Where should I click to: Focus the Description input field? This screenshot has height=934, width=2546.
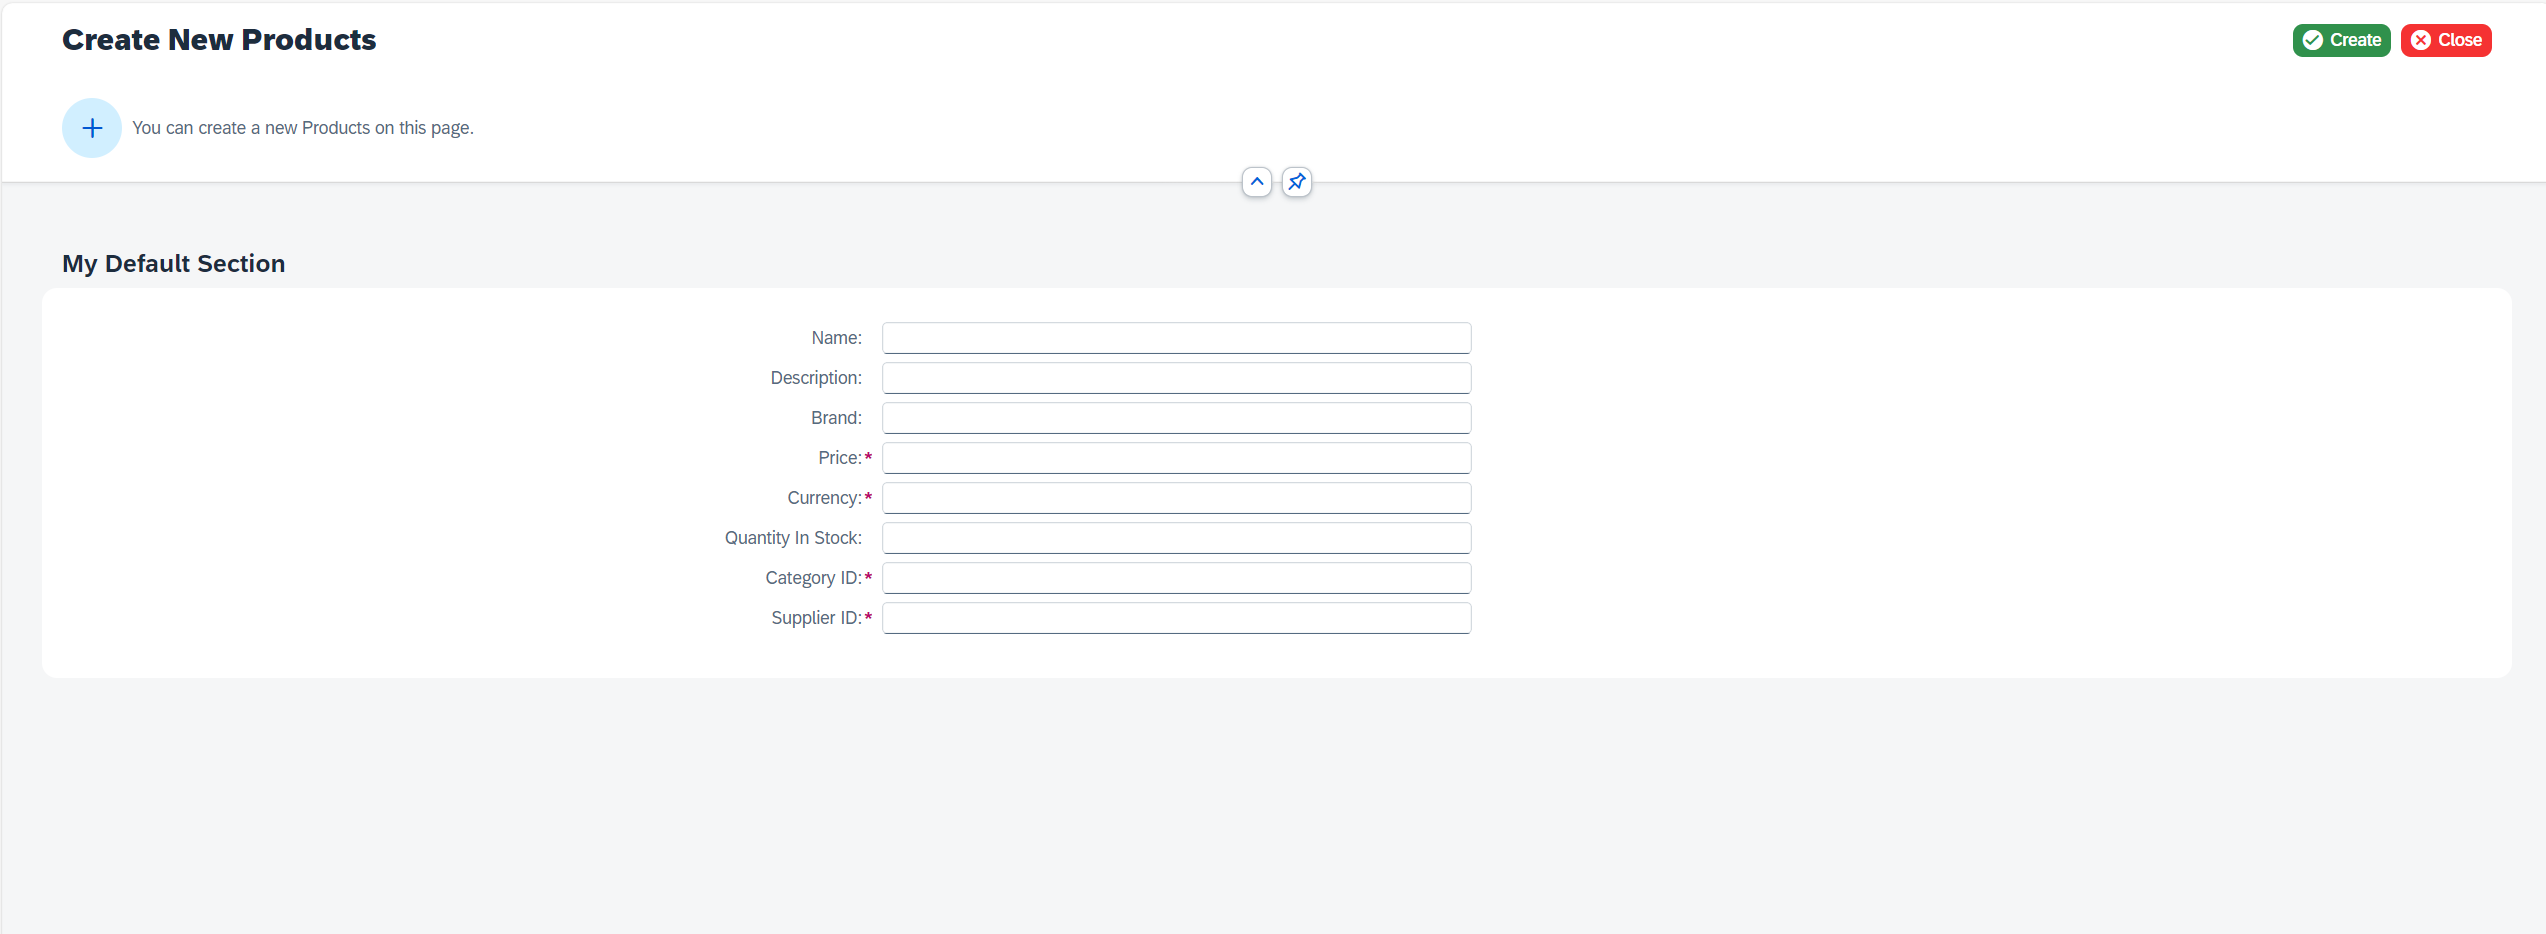point(1176,378)
